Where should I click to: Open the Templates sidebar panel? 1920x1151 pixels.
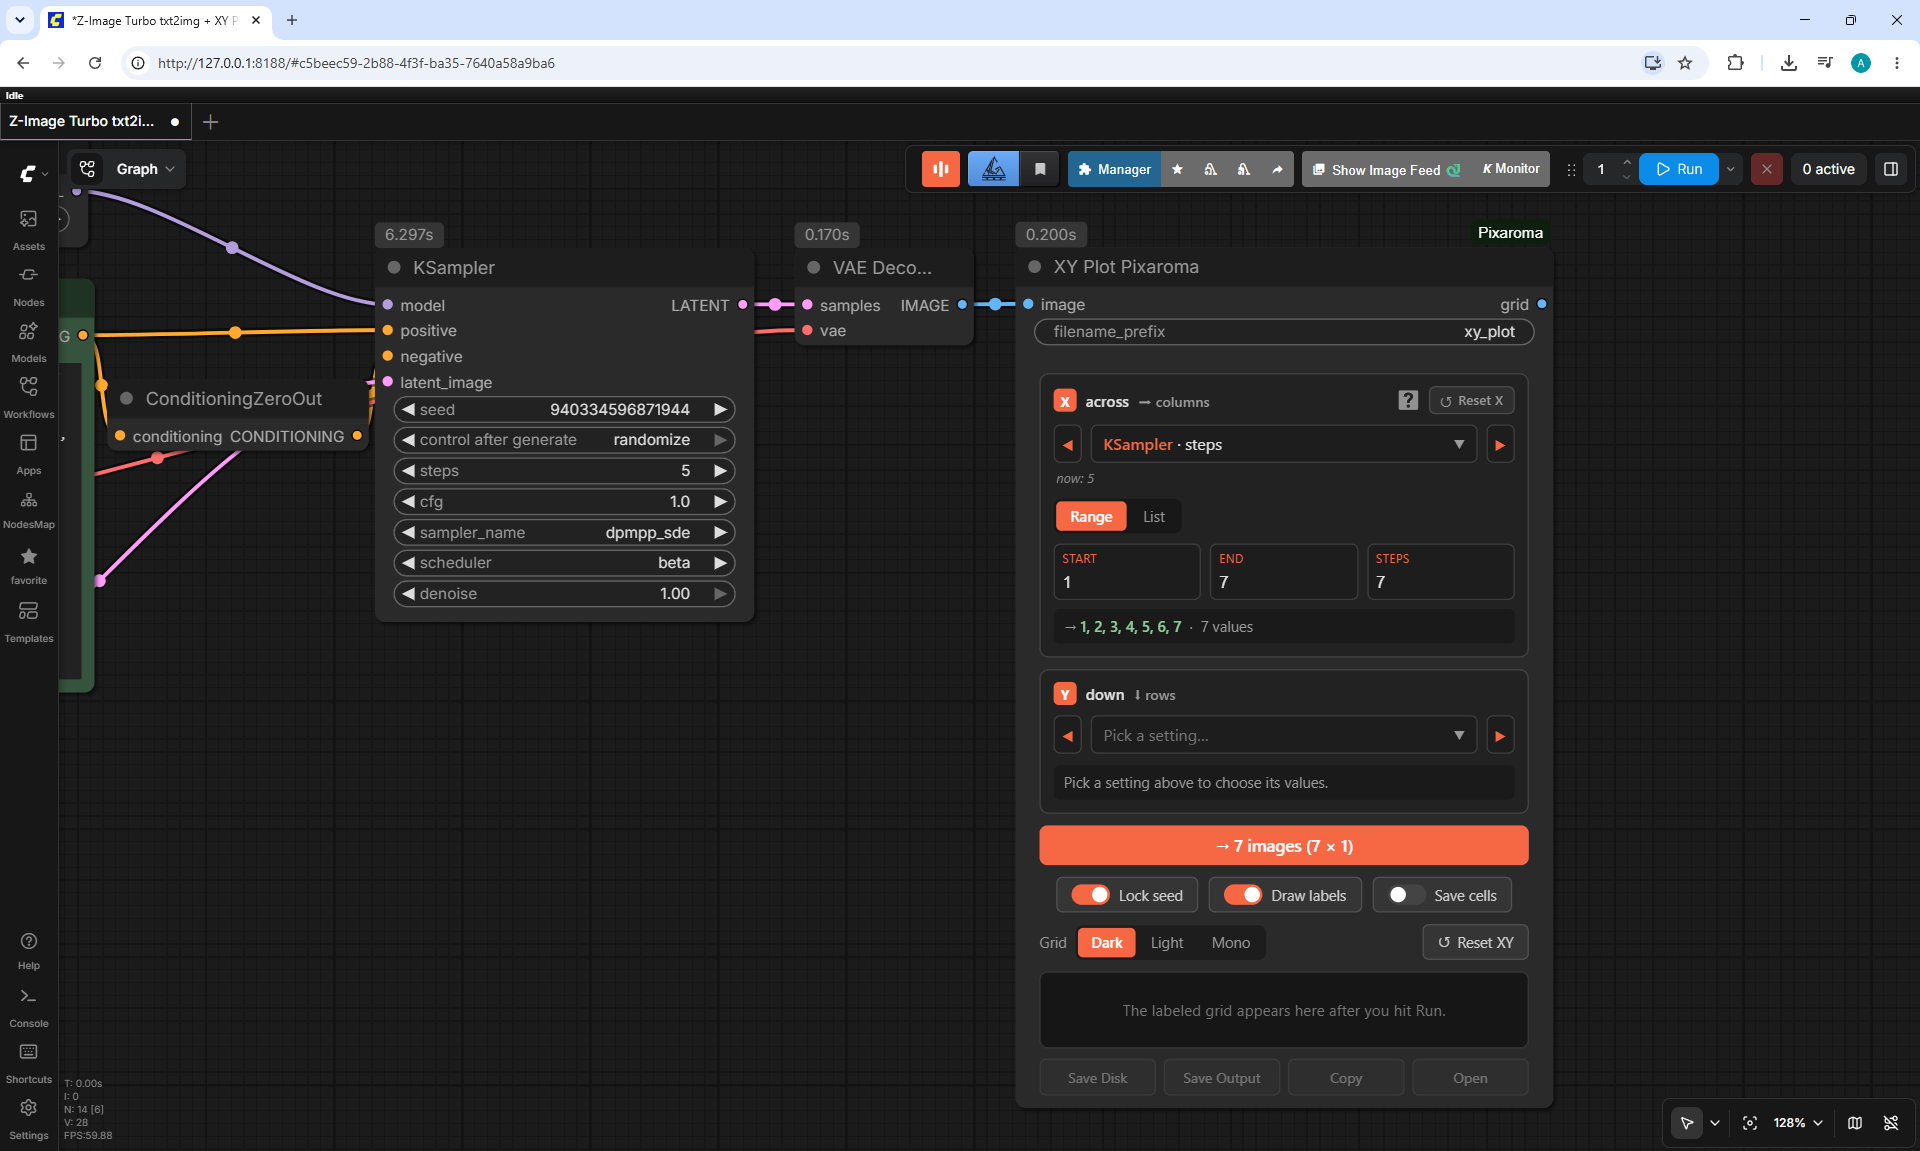pos(28,621)
